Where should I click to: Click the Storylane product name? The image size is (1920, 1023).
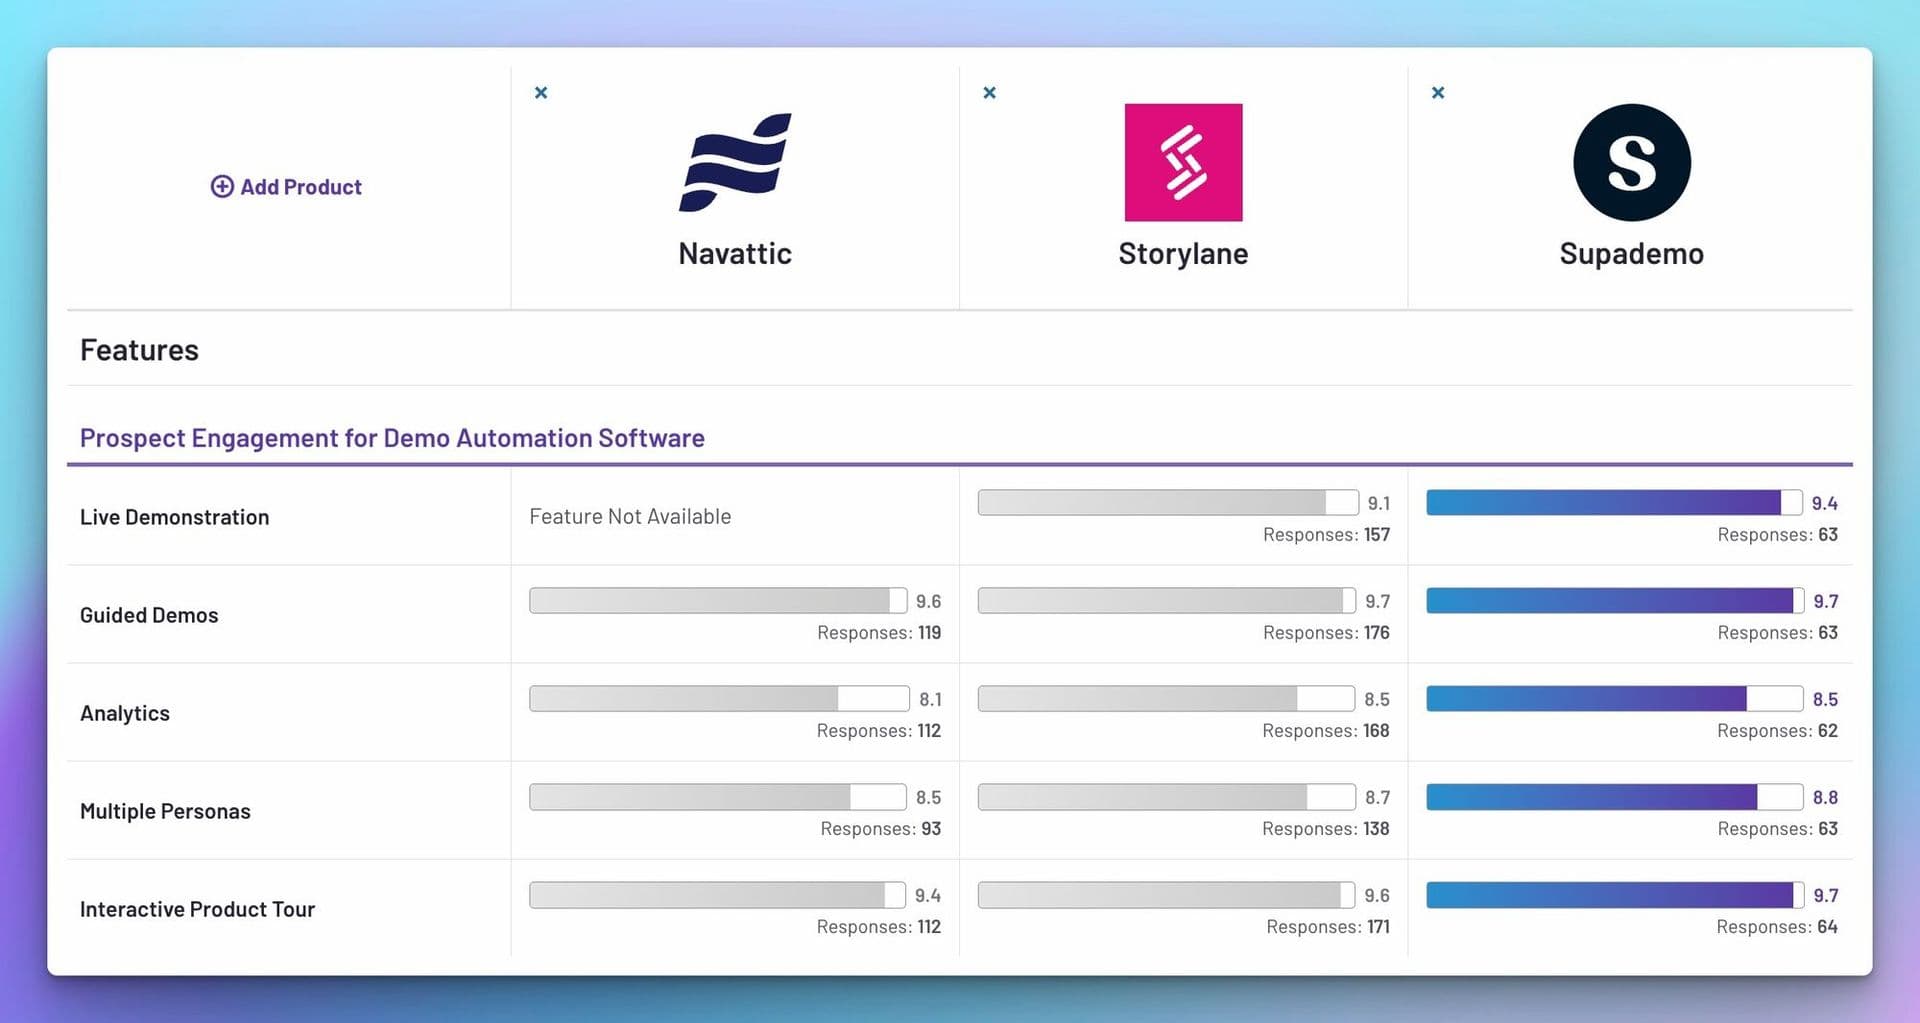click(1183, 254)
